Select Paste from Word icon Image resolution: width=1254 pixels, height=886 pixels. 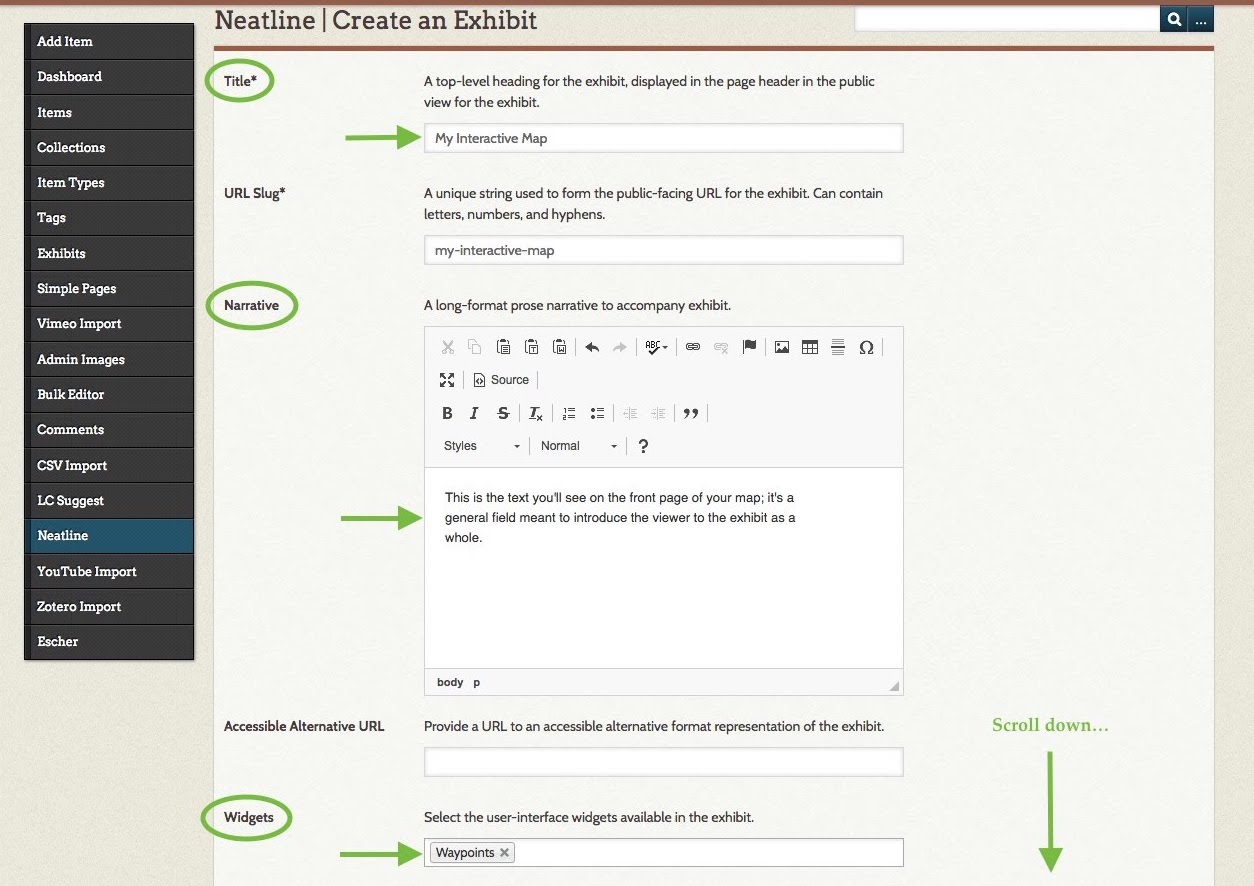[560, 347]
